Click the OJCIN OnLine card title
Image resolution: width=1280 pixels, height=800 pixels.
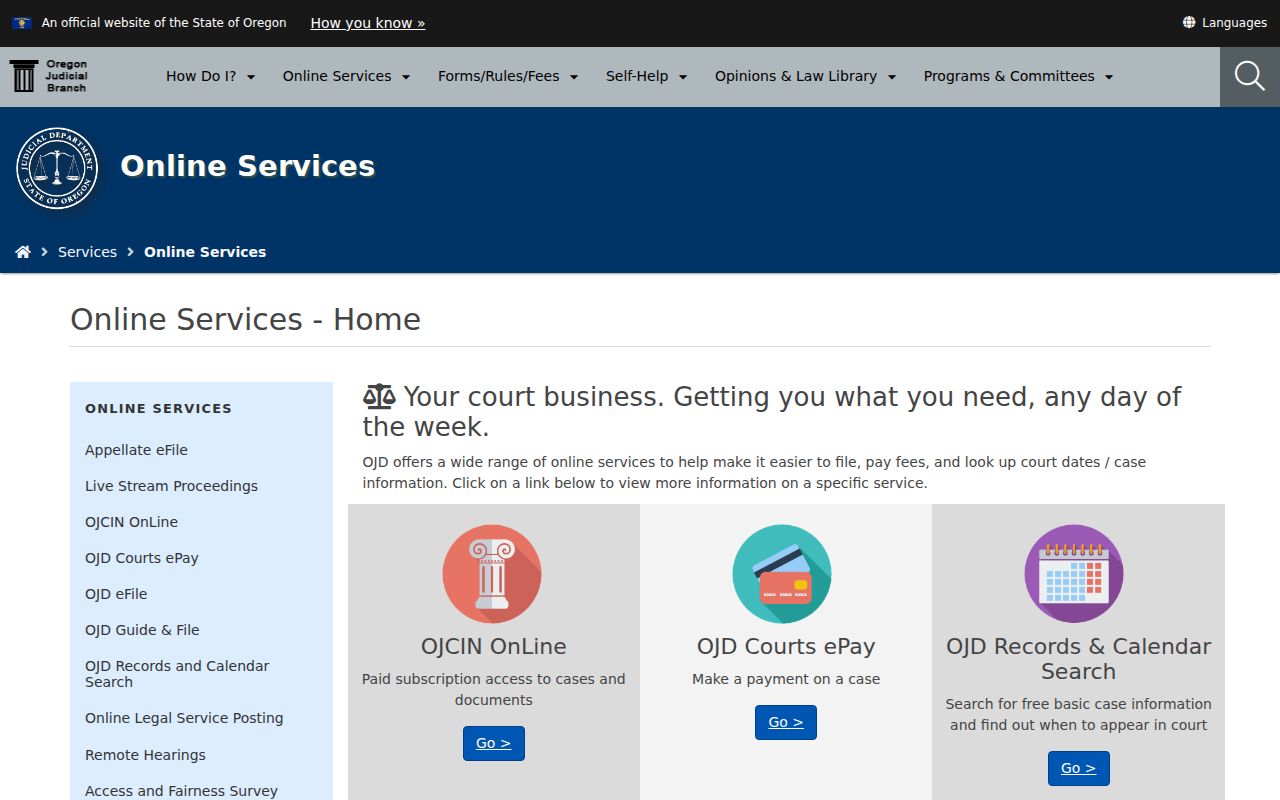tap(494, 646)
